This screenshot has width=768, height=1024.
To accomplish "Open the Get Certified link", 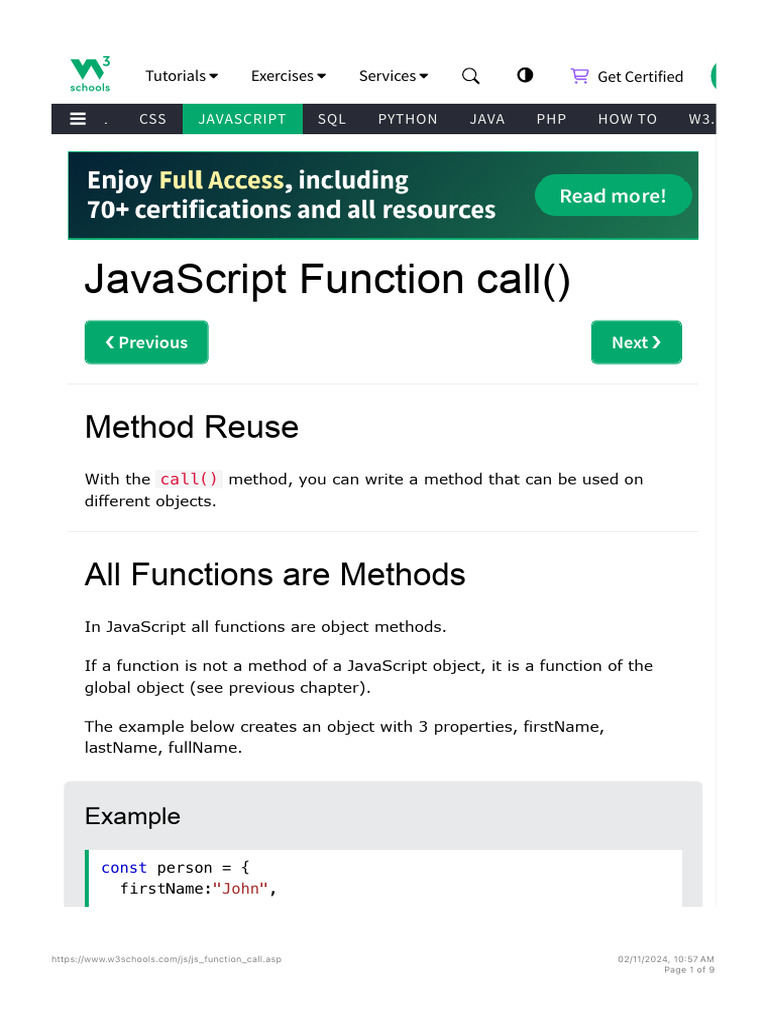I will [640, 76].
